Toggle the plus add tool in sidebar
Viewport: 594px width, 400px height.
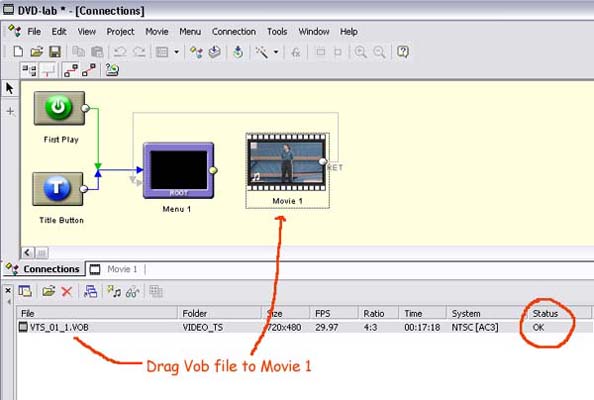click(x=10, y=111)
